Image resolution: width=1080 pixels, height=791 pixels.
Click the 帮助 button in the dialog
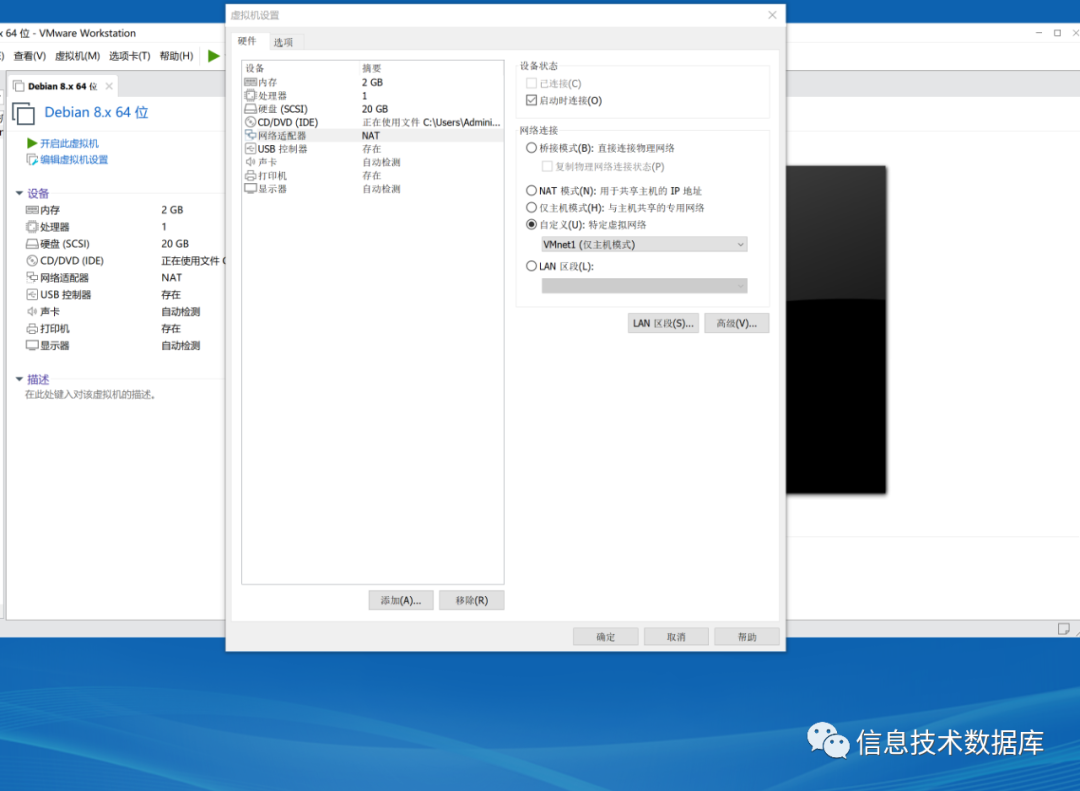[747, 637]
